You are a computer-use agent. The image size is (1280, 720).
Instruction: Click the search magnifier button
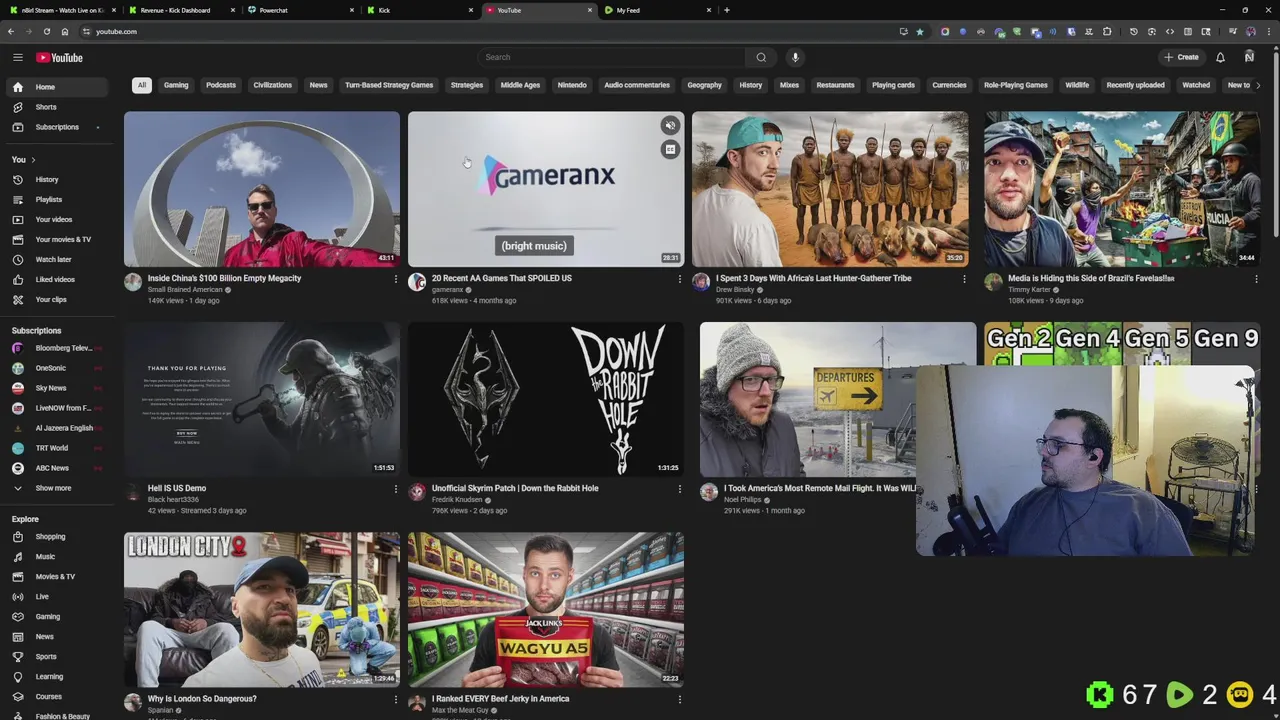(x=761, y=57)
